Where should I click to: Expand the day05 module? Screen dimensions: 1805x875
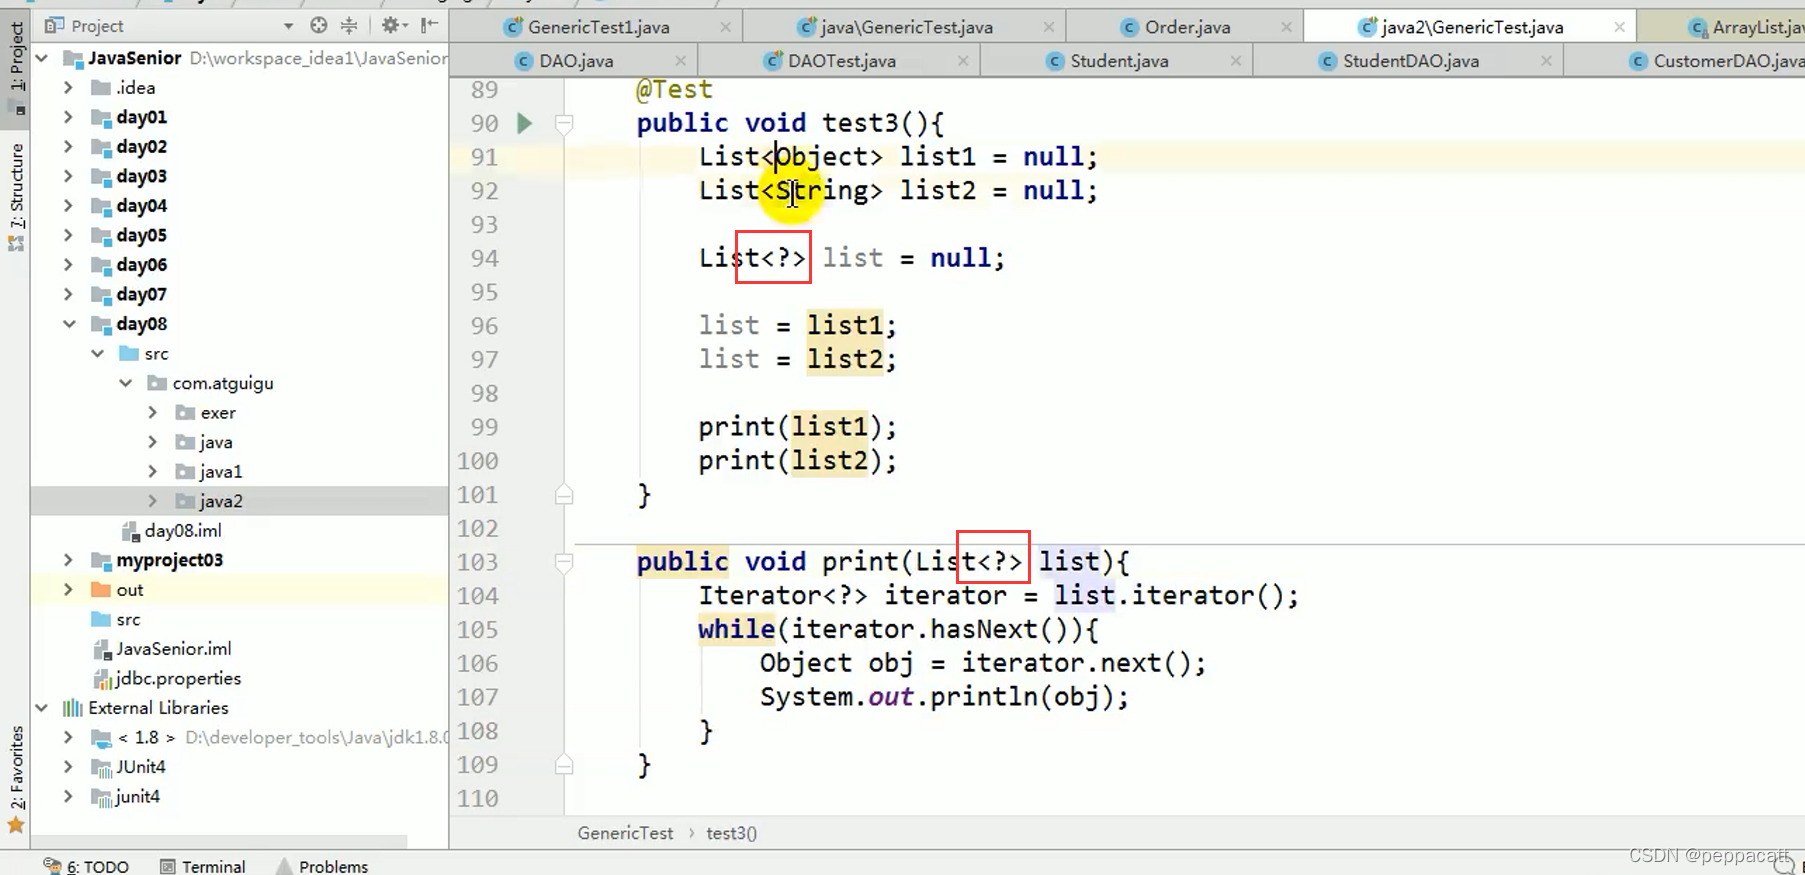pos(68,235)
